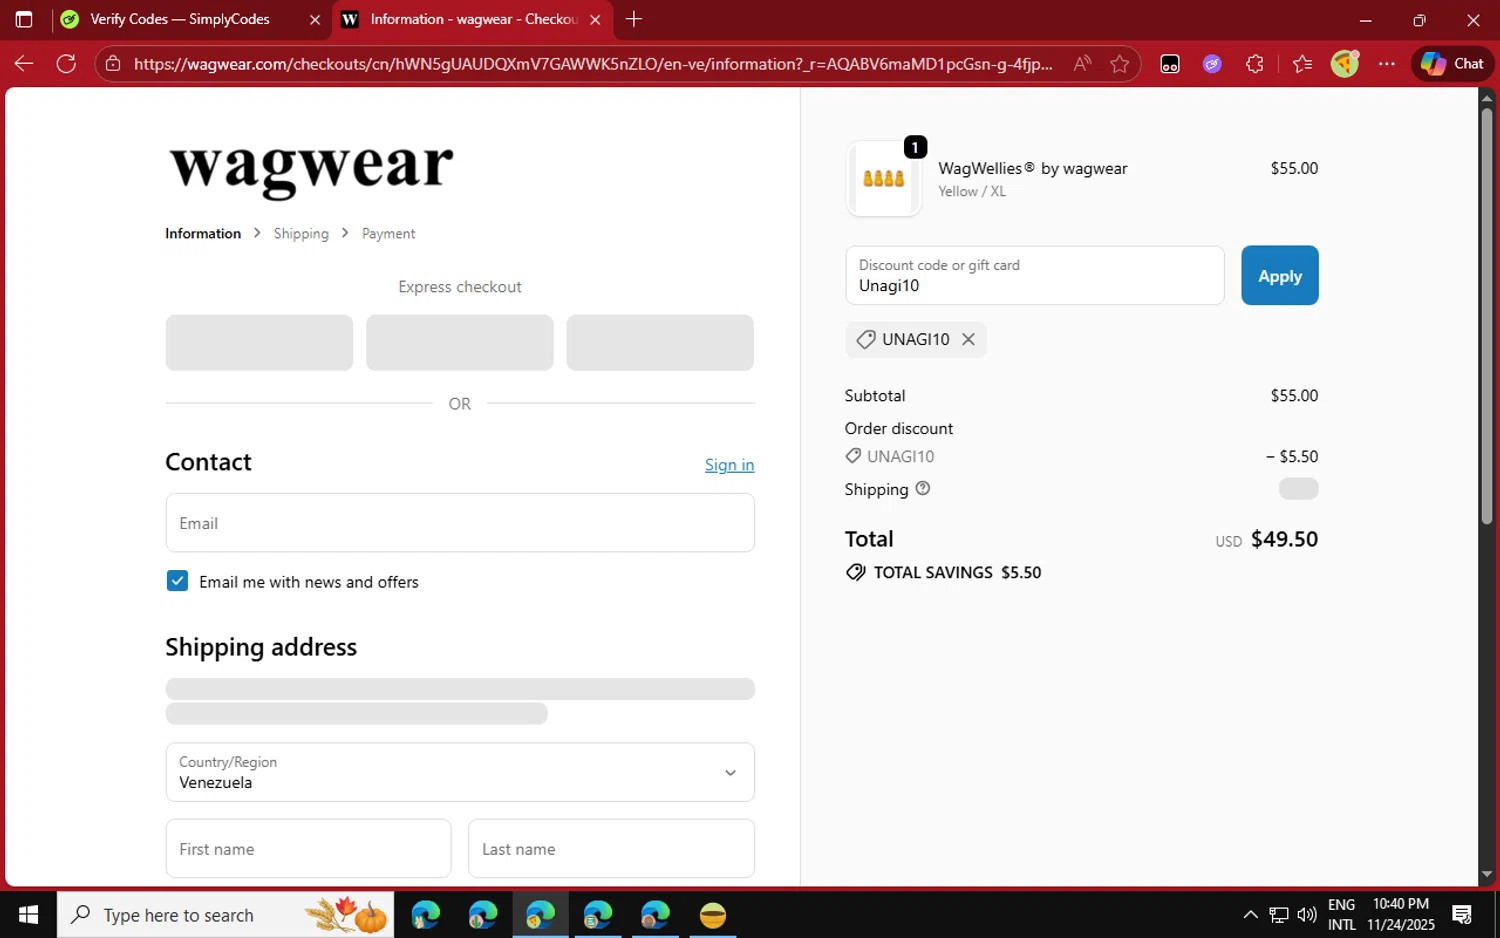Open the clock showing 10:40 PM

1401,915
